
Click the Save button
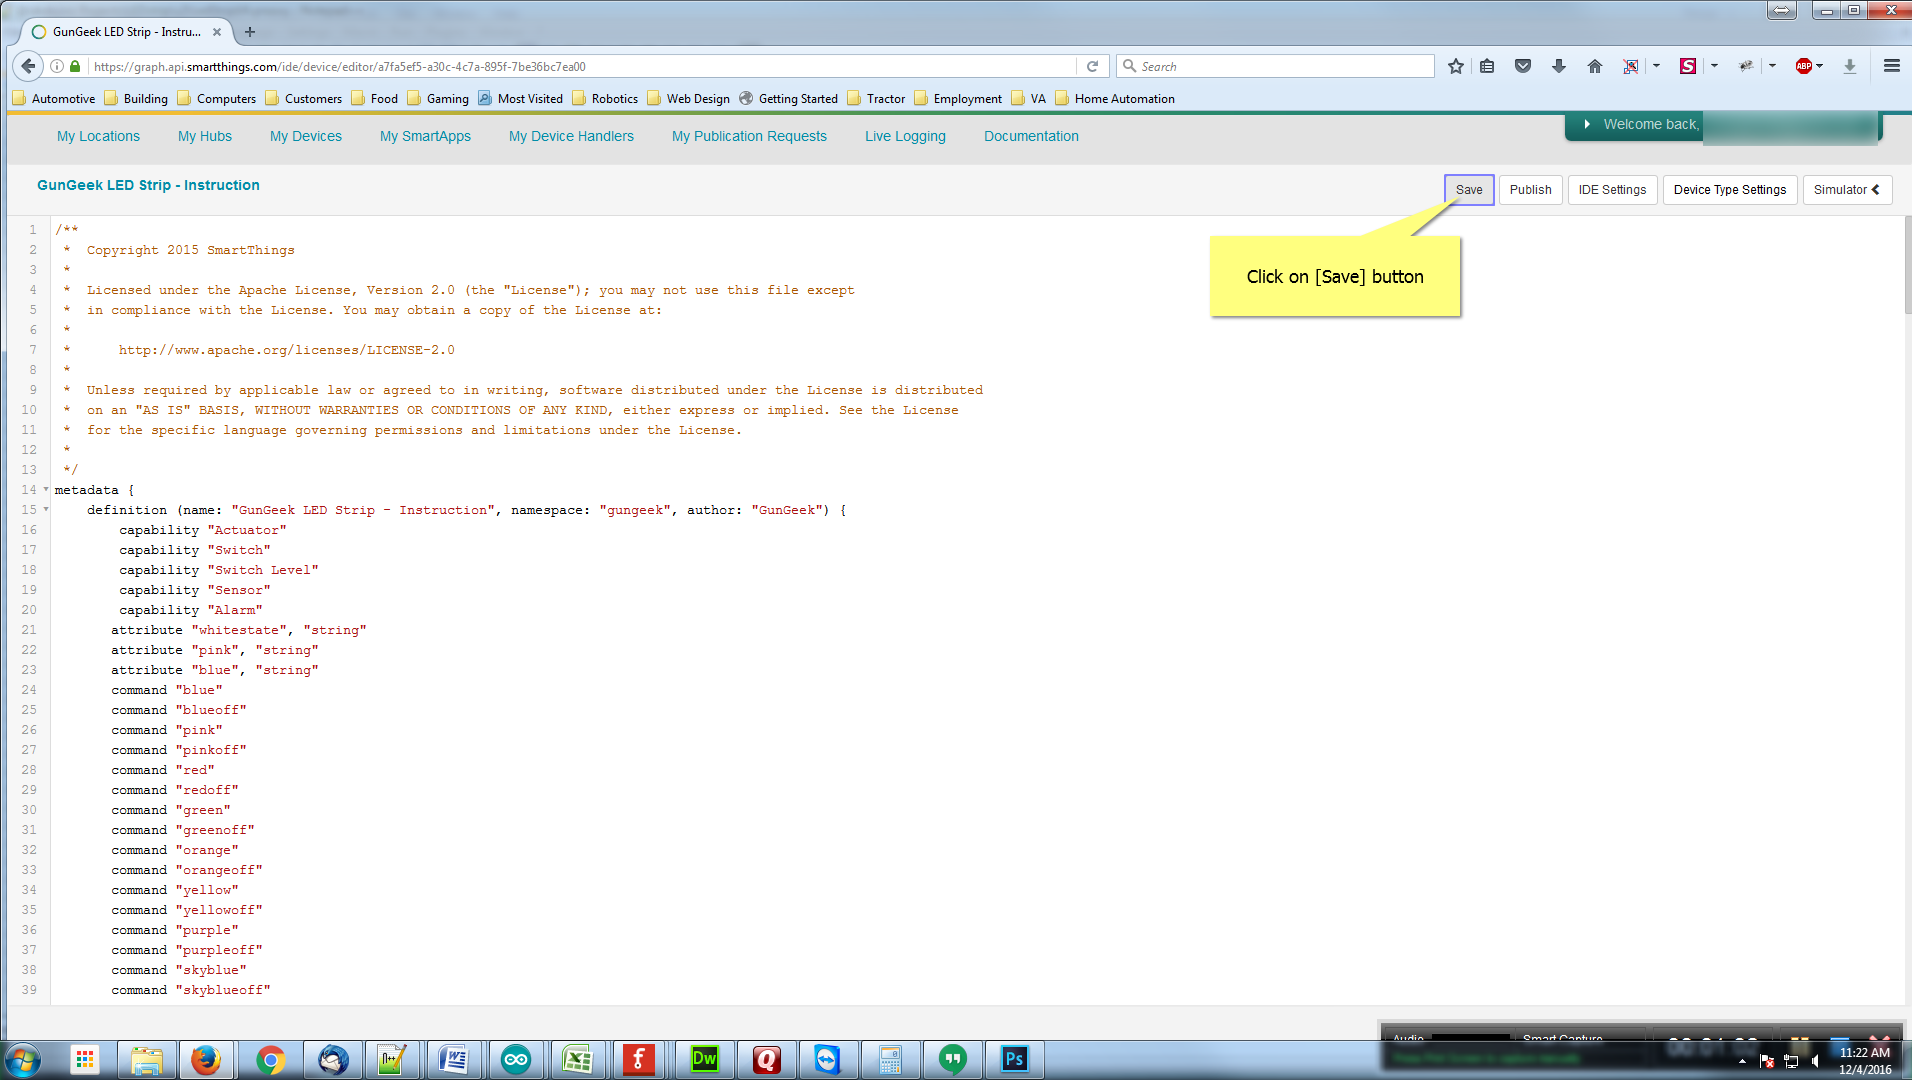point(1469,190)
